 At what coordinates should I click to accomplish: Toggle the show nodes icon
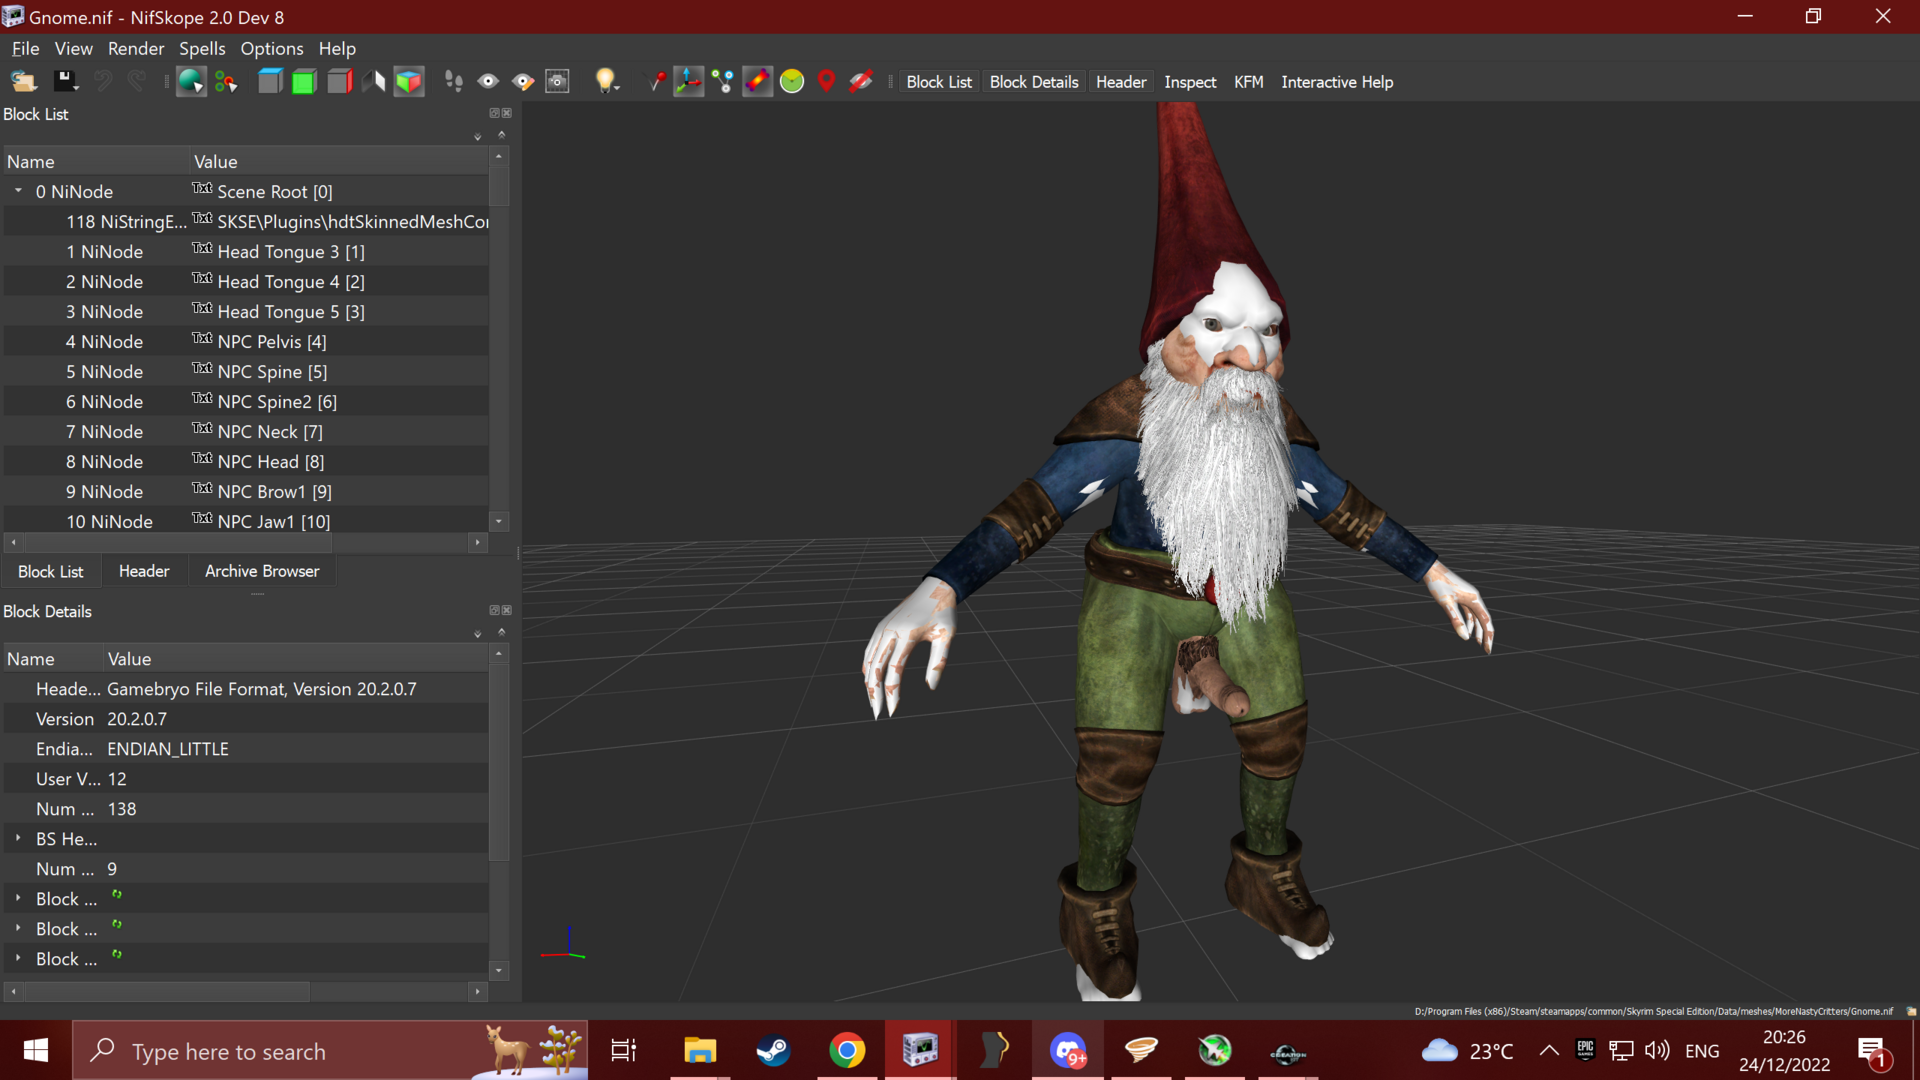(x=723, y=82)
